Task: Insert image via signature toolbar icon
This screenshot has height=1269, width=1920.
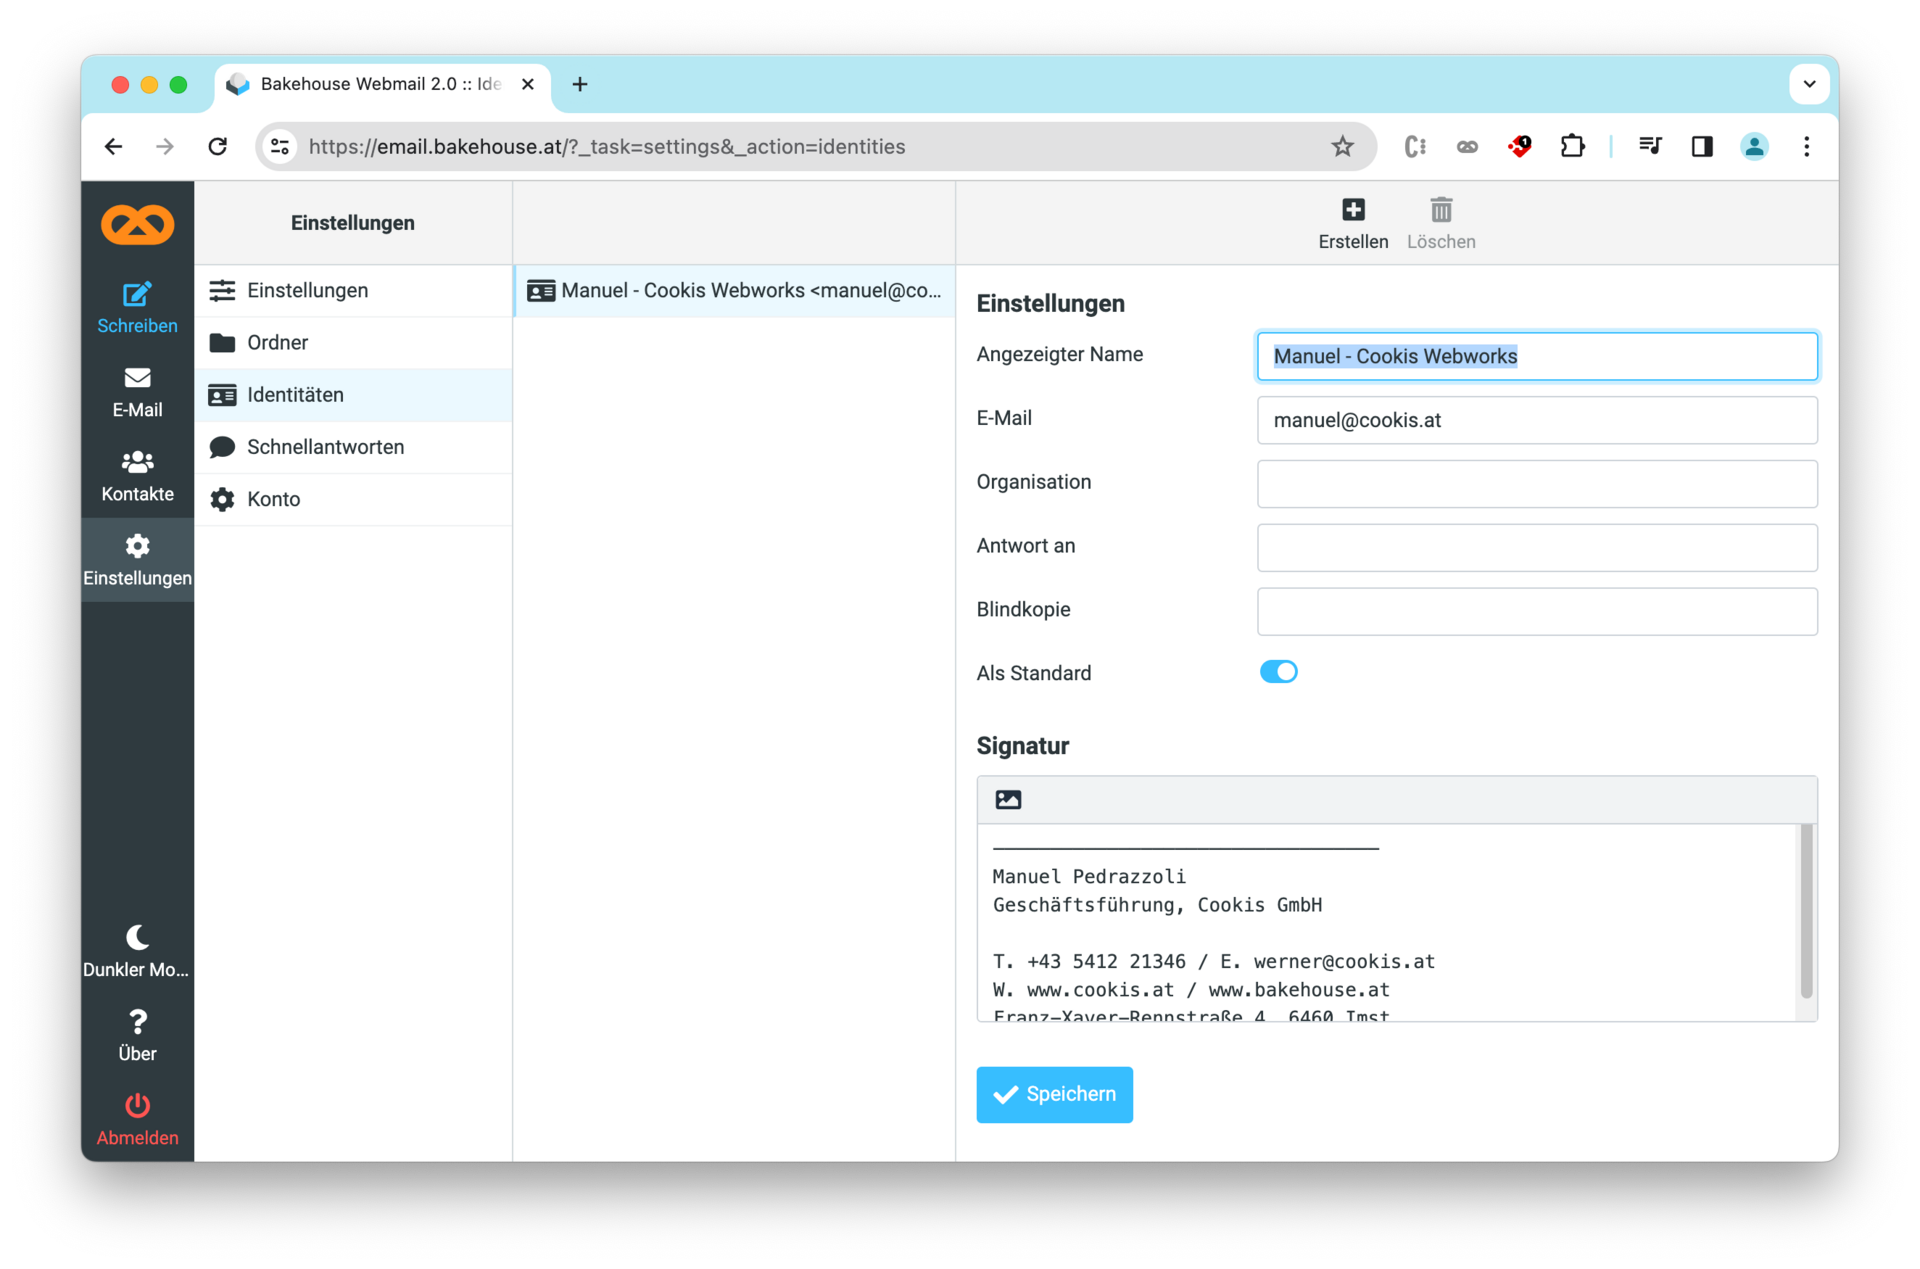Action: [1008, 800]
